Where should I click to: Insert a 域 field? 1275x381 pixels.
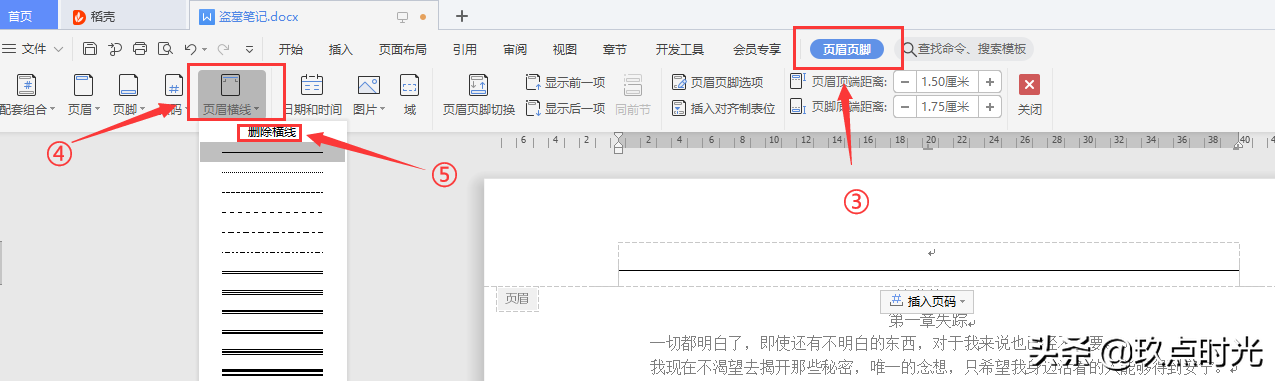[410, 95]
